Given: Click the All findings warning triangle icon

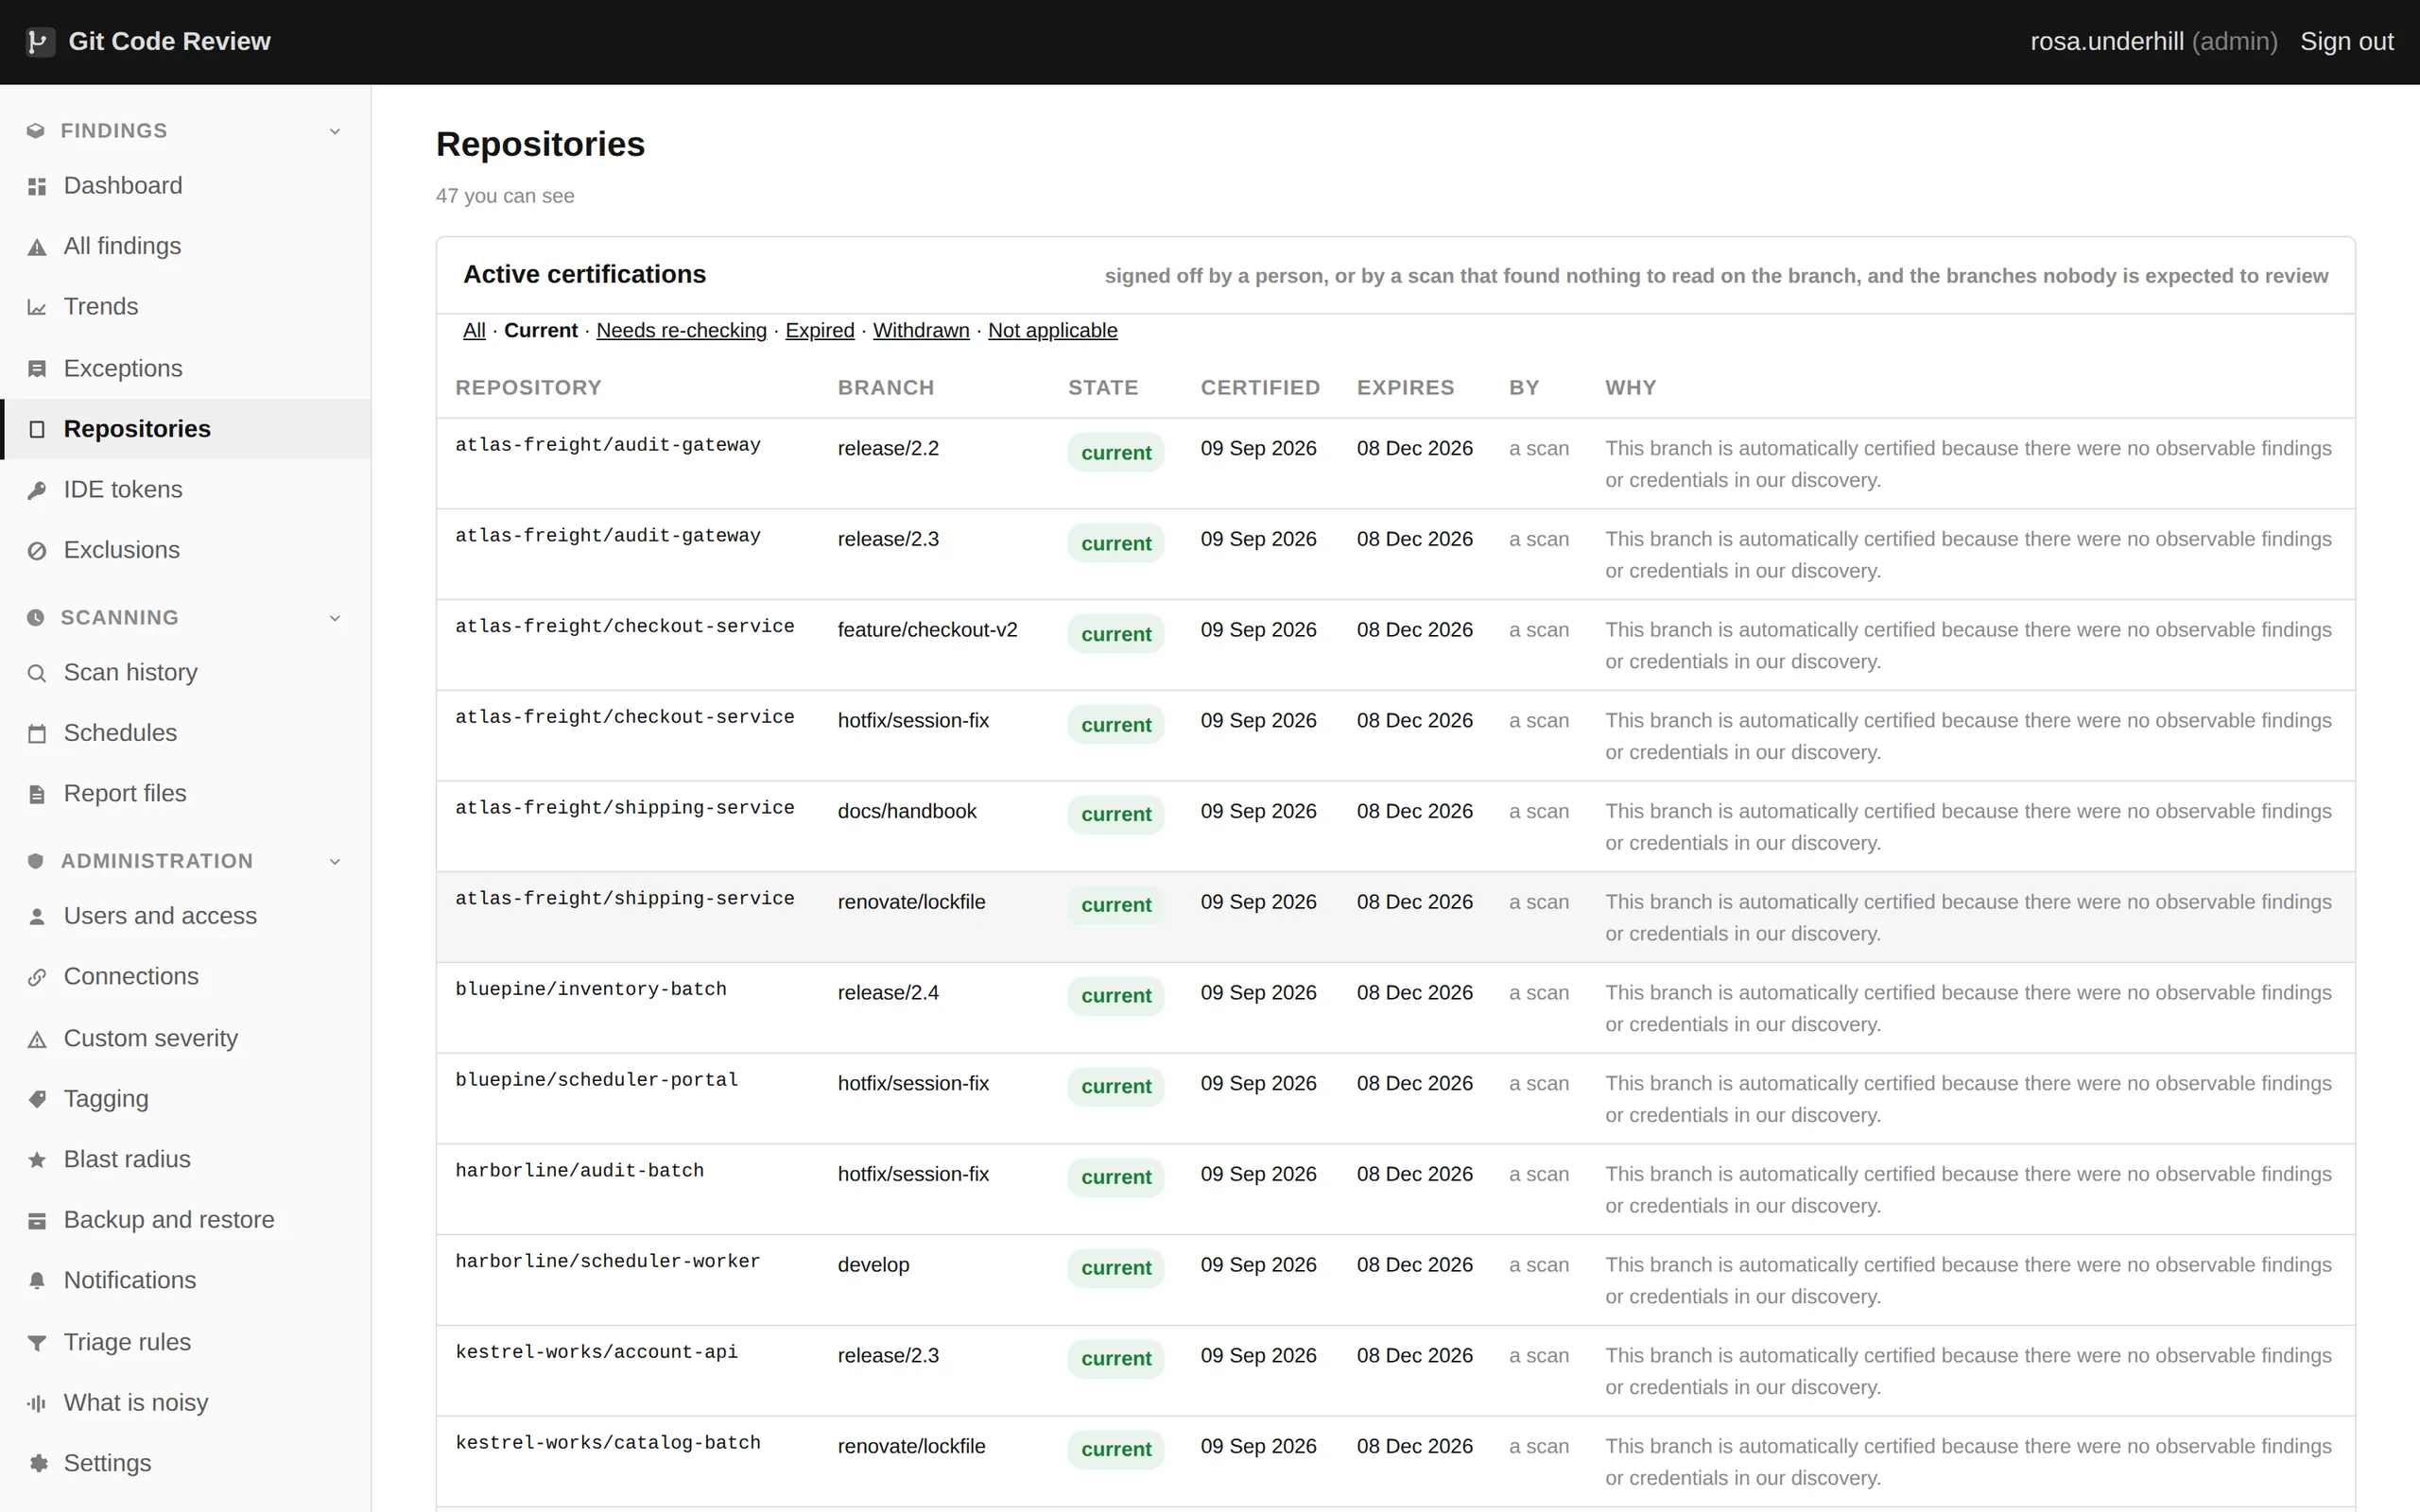Looking at the screenshot, I should pyautogui.click(x=37, y=247).
